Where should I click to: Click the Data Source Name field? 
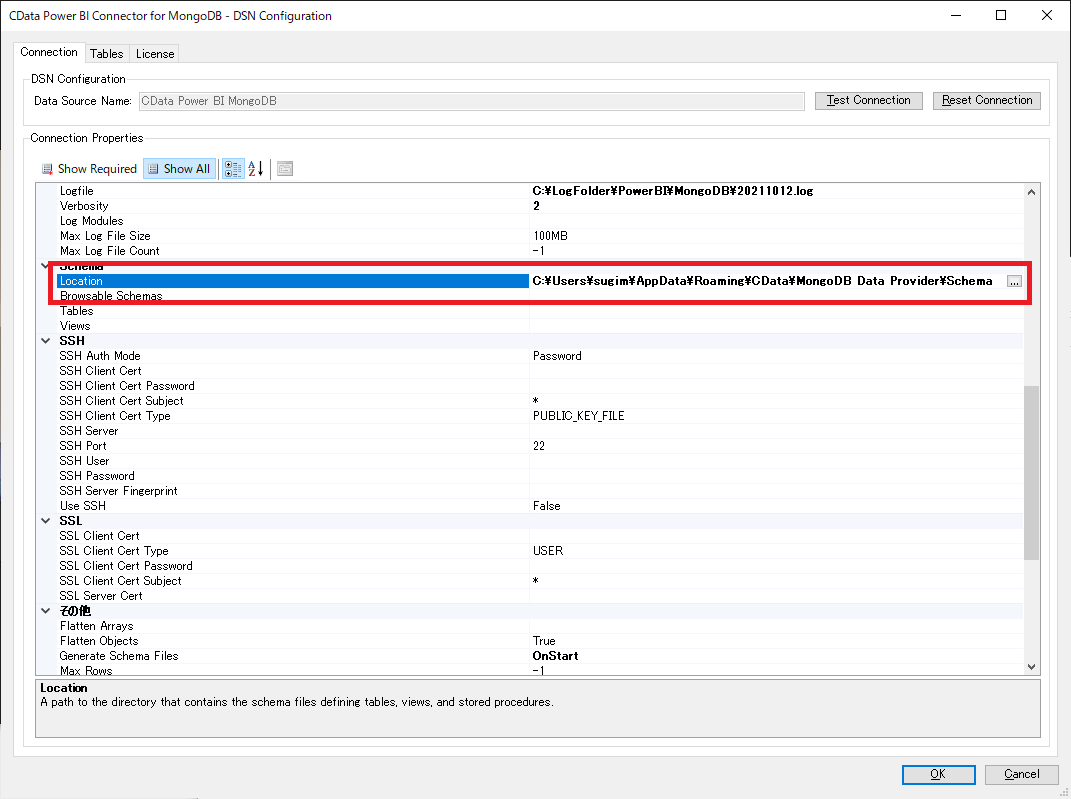(x=470, y=100)
